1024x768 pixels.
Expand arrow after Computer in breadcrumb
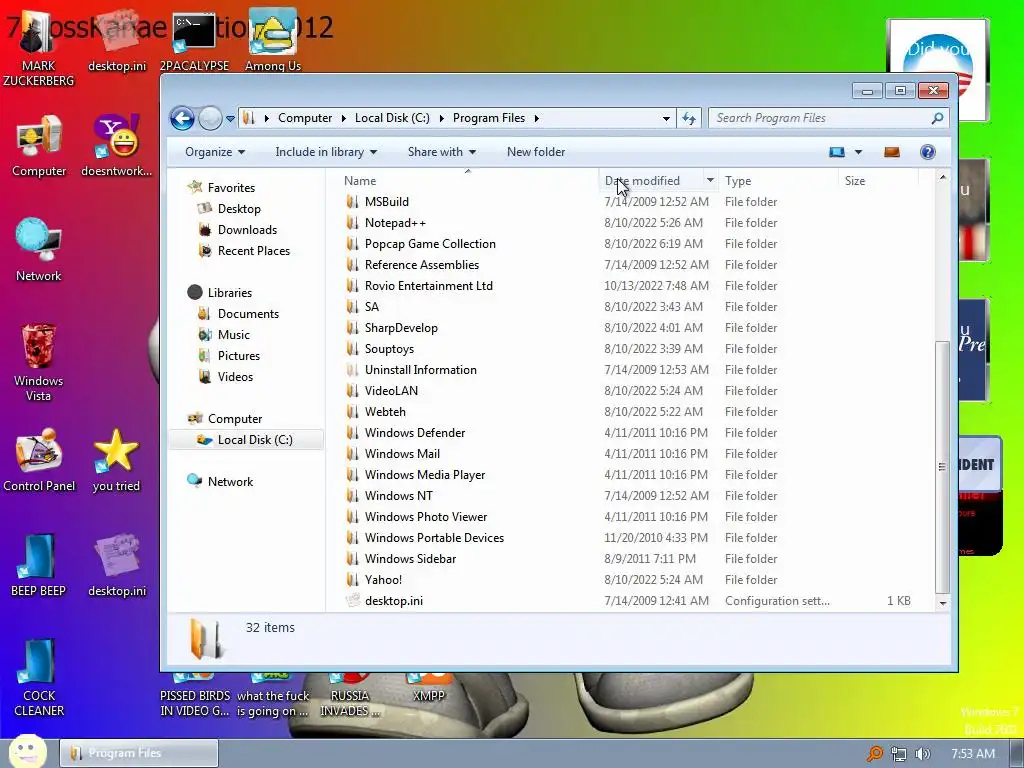(344, 118)
